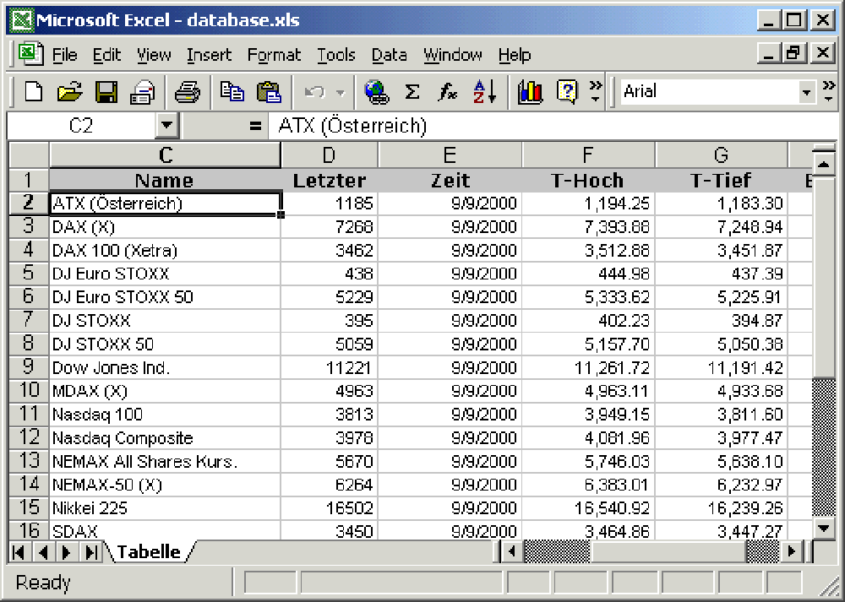Create a new workbook with New icon
The image size is (845, 602).
pyautogui.click(x=33, y=92)
